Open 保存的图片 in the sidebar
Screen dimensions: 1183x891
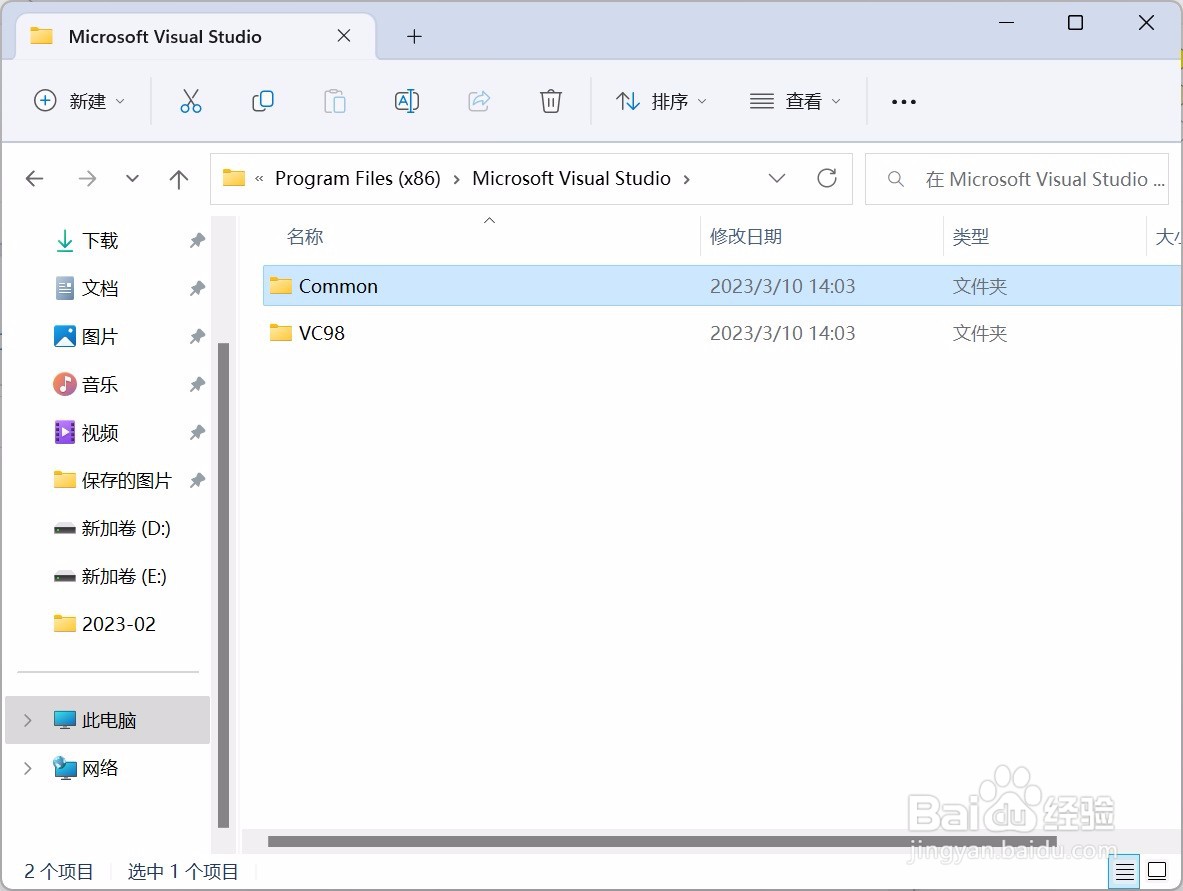click(x=127, y=481)
